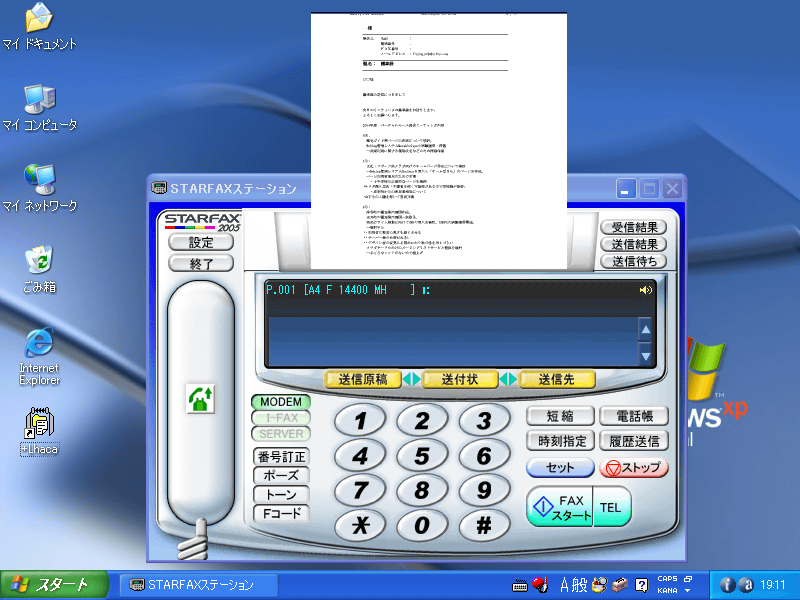800x600 pixels.
Task: Open the 送信結果 sent results
Action: click(634, 244)
